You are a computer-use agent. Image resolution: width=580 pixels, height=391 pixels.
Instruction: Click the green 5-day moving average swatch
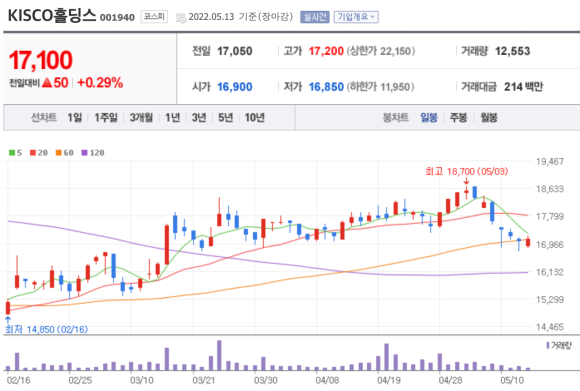click(12, 152)
